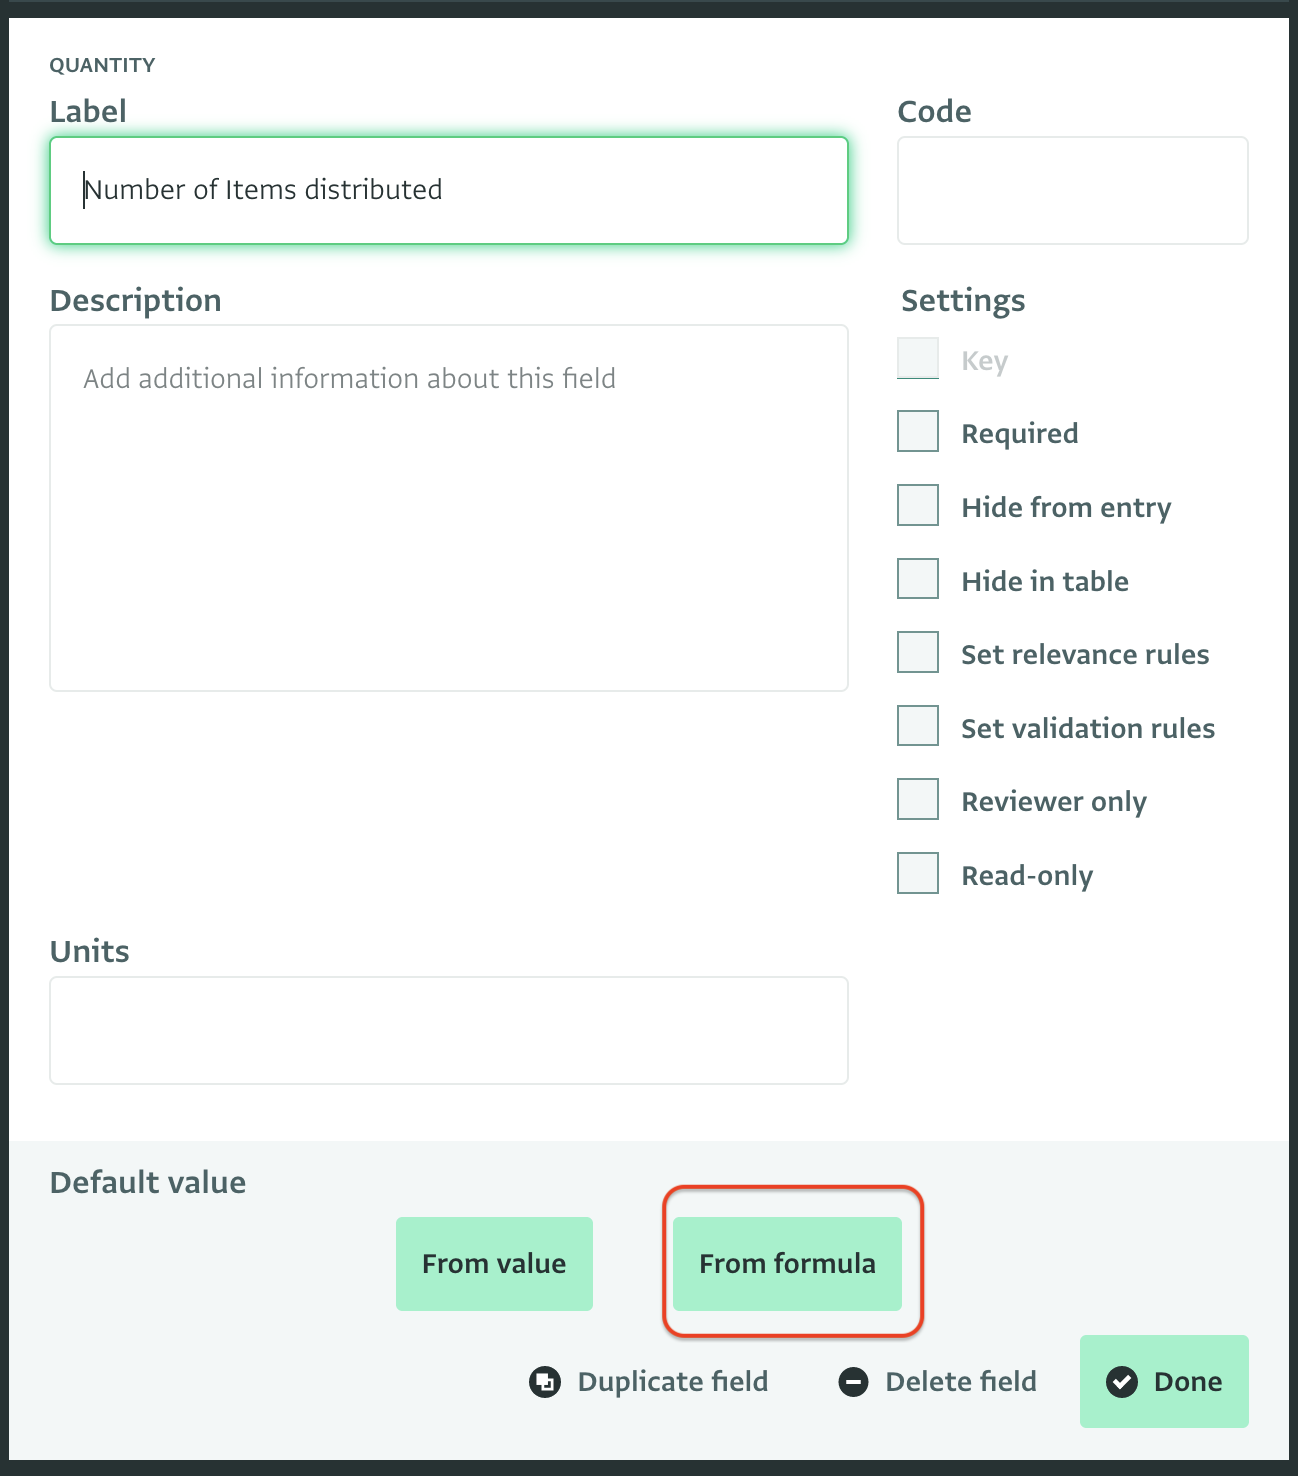
Task: Enable Set relevance rules checkbox
Action: coord(918,652)
